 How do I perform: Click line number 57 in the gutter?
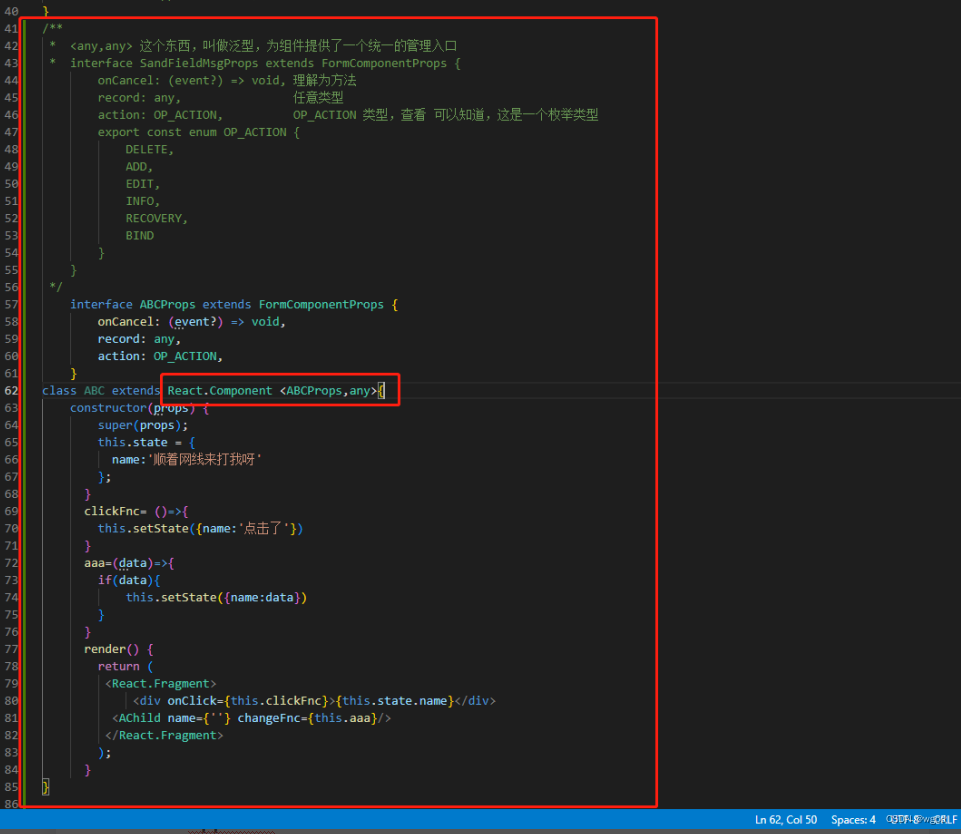tap(11, 305)
